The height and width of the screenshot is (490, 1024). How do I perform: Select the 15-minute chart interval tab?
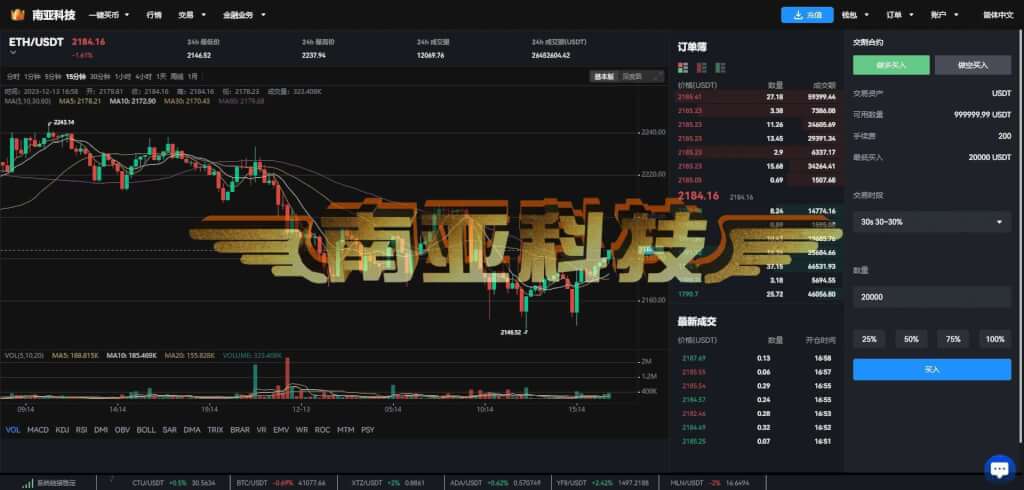coord(76,76)
